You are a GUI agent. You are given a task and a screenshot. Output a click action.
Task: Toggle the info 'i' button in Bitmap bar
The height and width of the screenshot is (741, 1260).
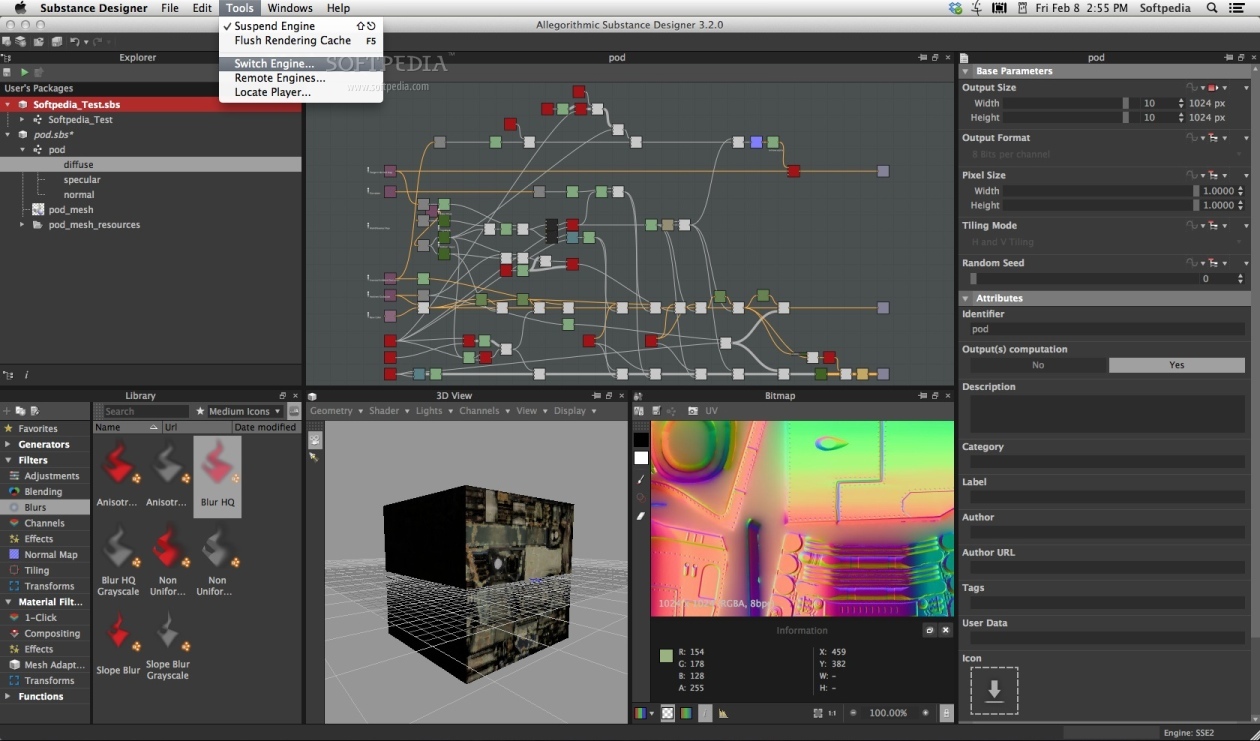coord(705,713)
